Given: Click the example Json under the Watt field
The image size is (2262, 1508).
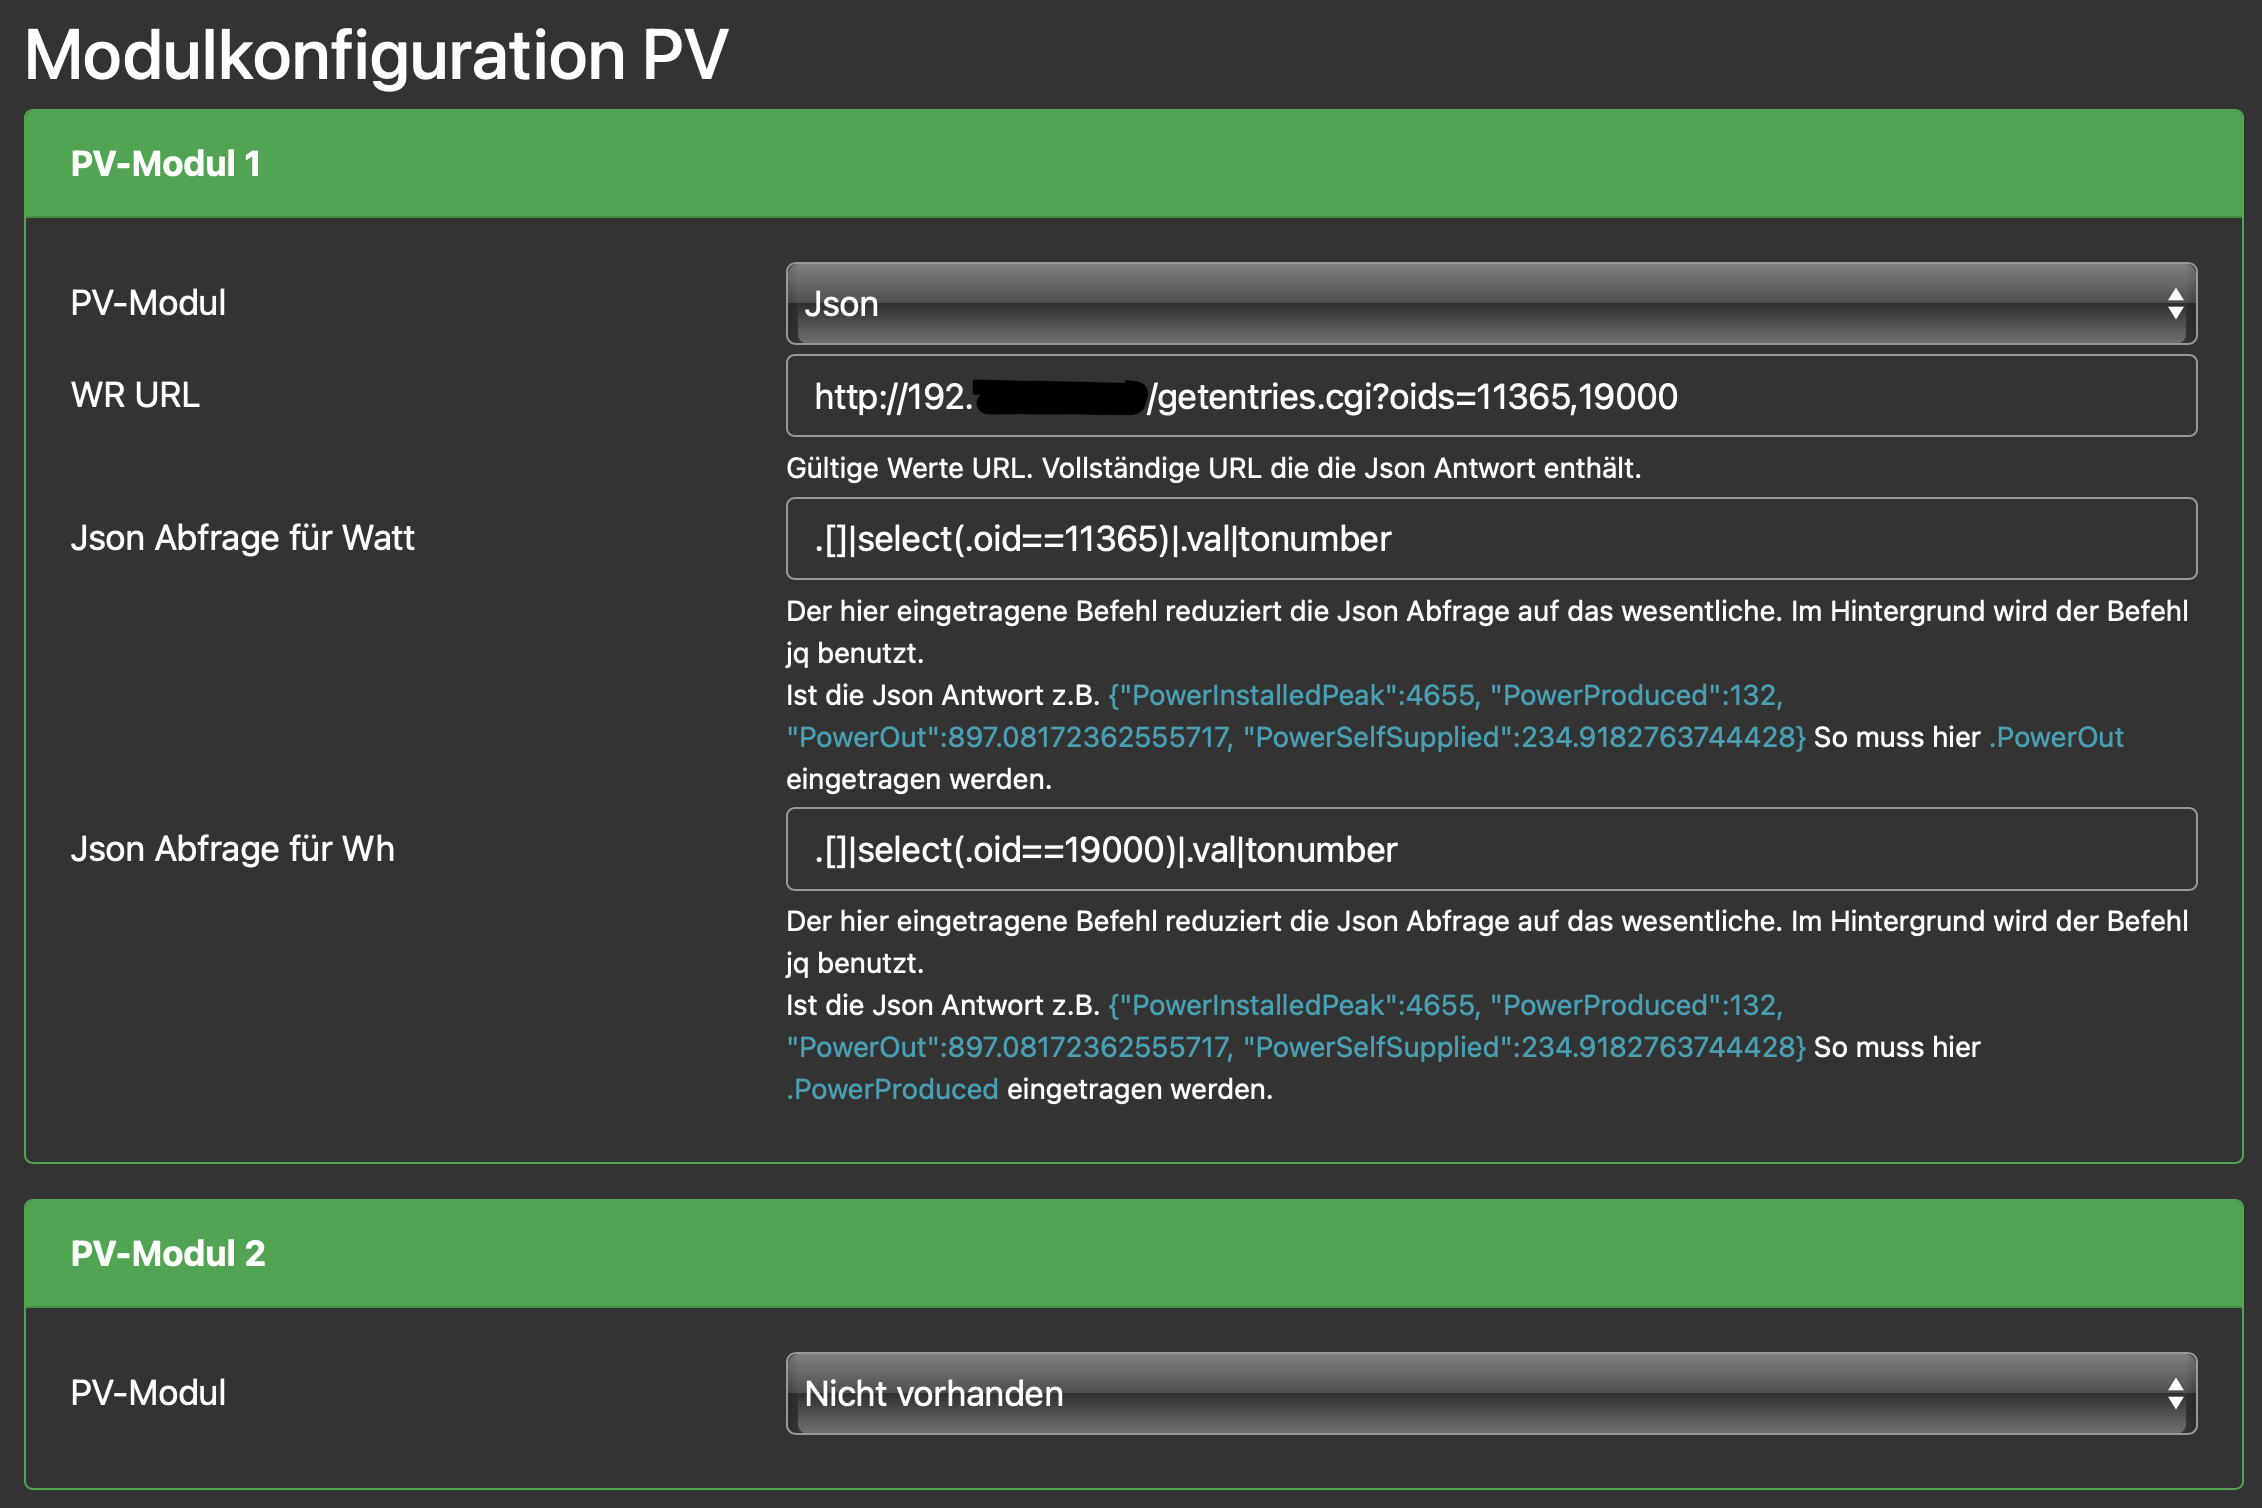Looking at the screenshot, I should click(1444, 696).
